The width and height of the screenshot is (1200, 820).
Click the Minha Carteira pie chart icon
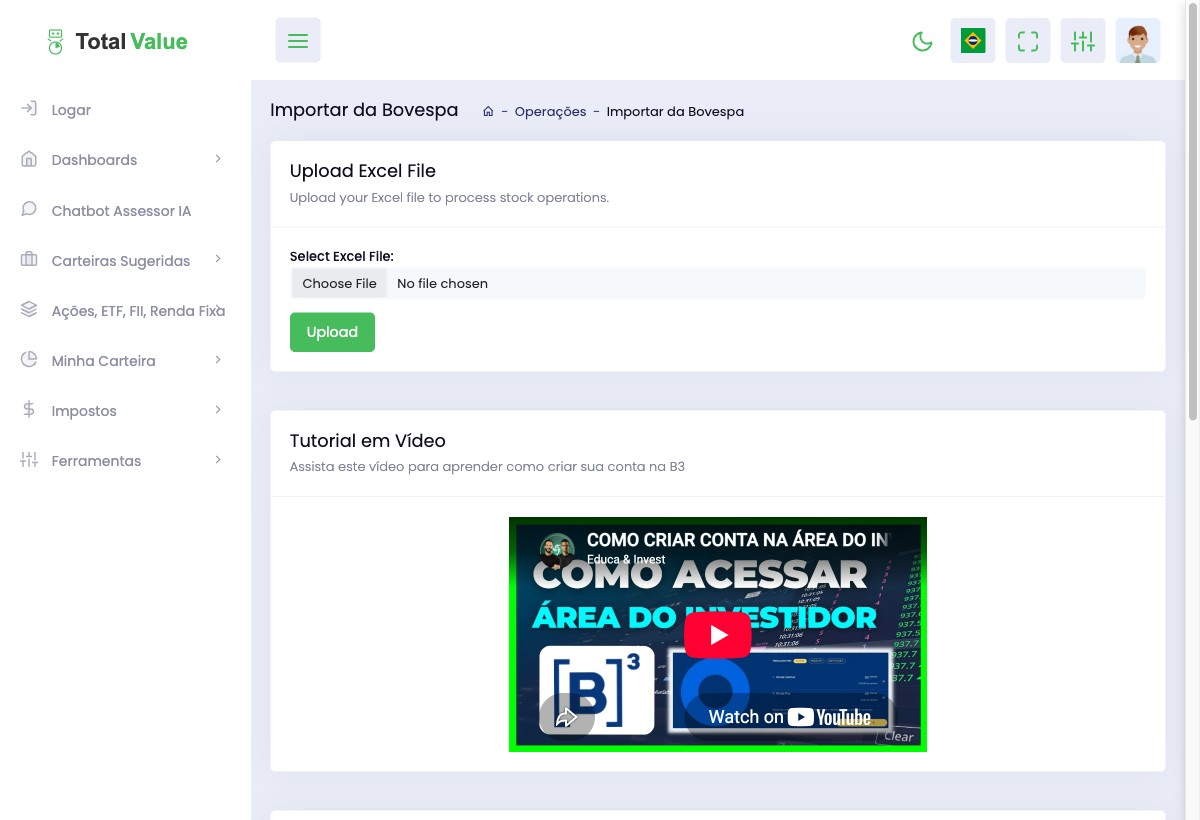coord(29,360)
